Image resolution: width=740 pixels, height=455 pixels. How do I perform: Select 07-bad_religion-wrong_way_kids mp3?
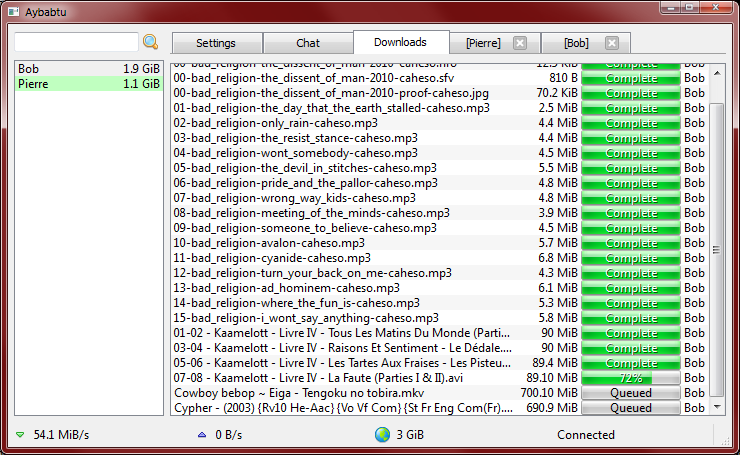(439, 198)
